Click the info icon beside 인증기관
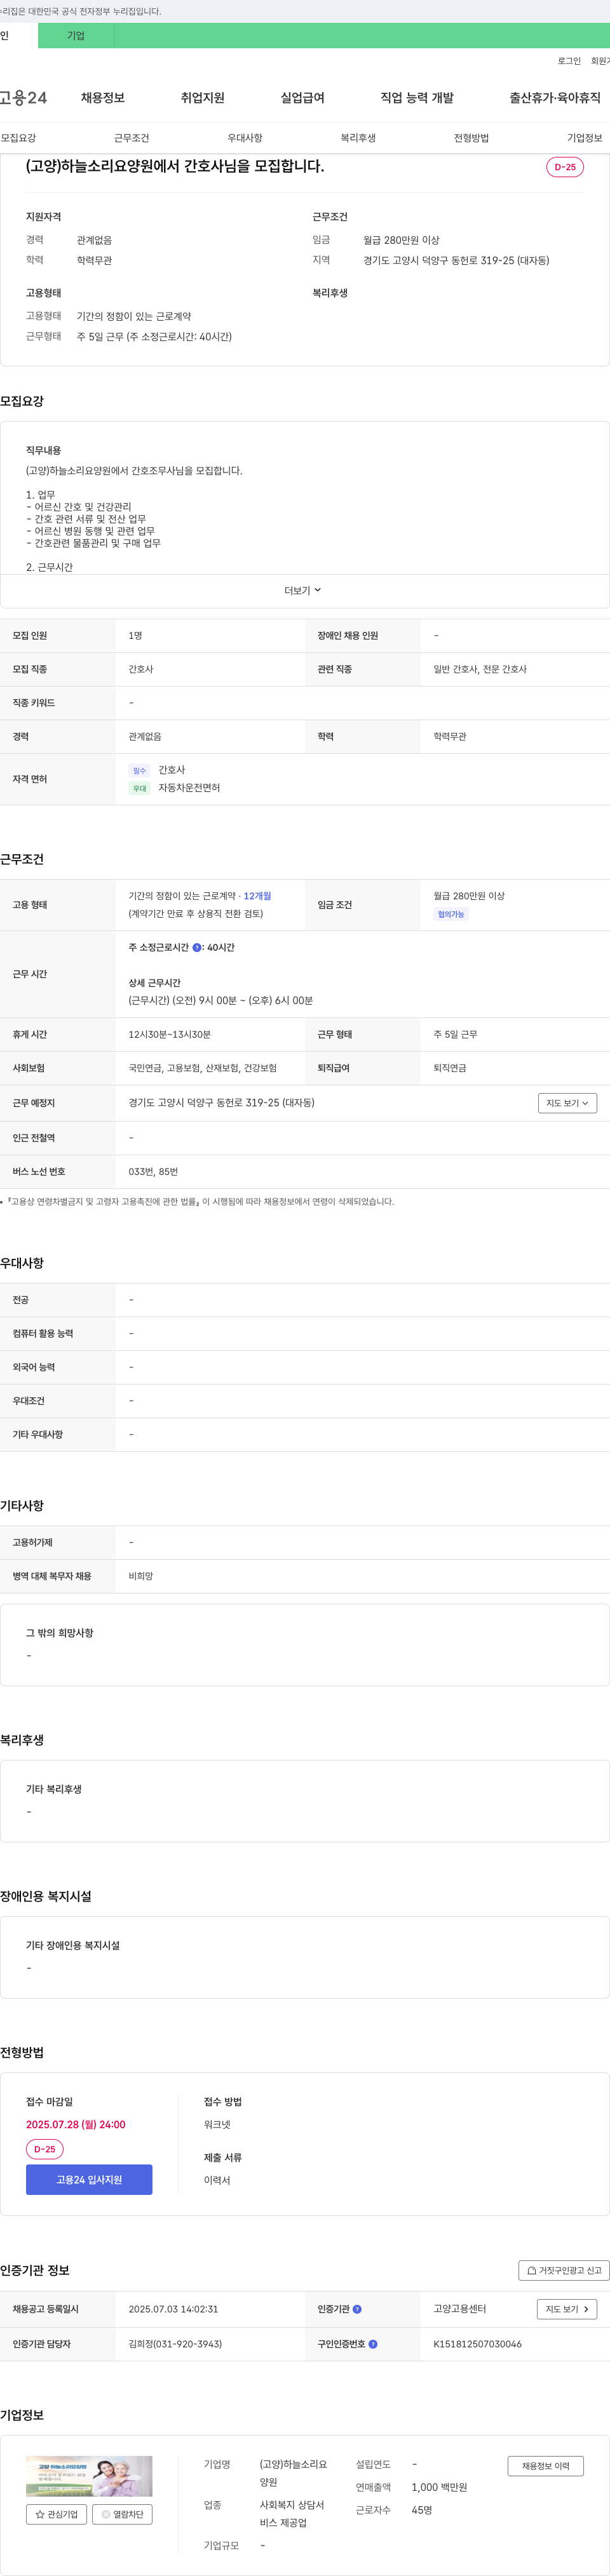Viewport: 610px width, 2576px height. (x=357, y=2309)
